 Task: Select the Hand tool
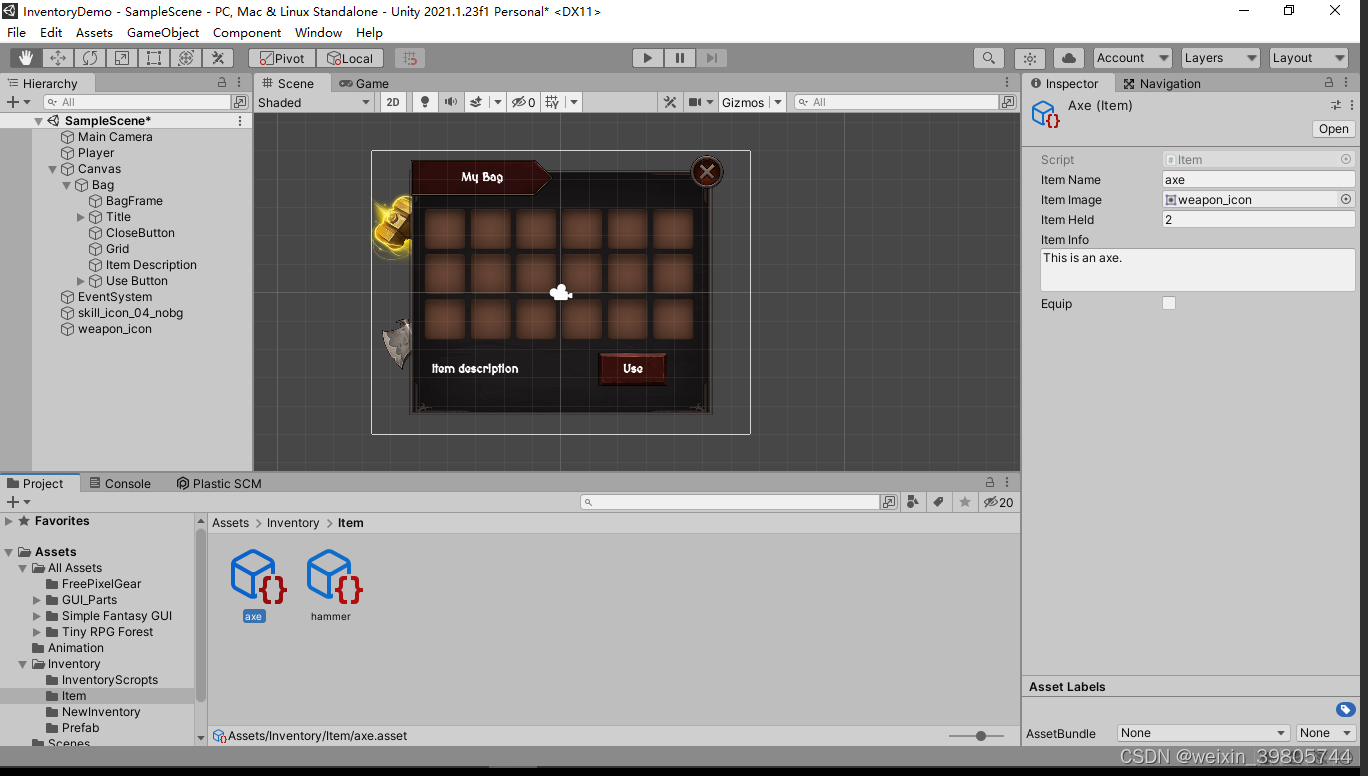click(26, 58)
